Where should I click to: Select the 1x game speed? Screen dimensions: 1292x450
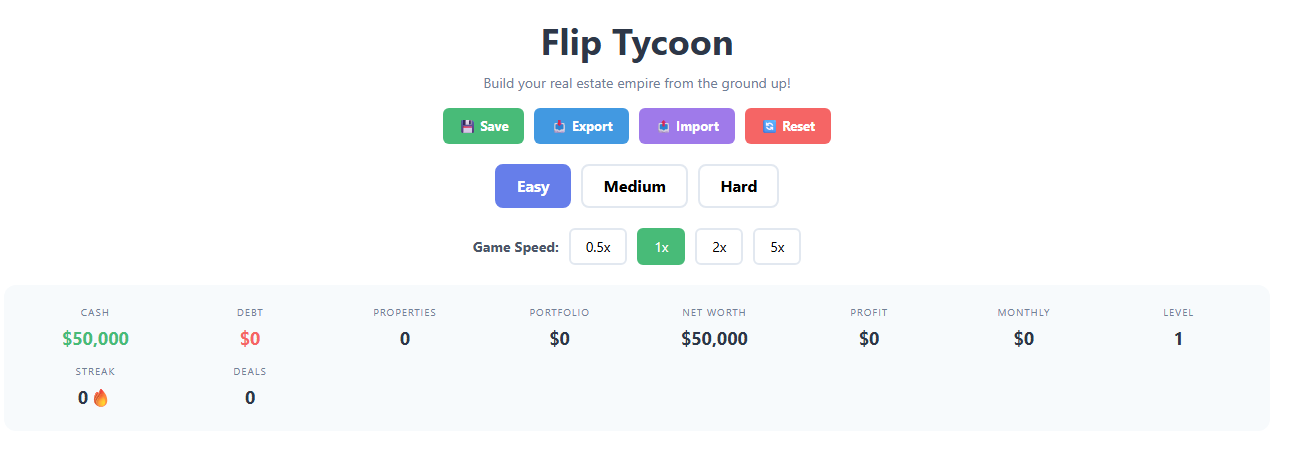[x=661, y=247]
